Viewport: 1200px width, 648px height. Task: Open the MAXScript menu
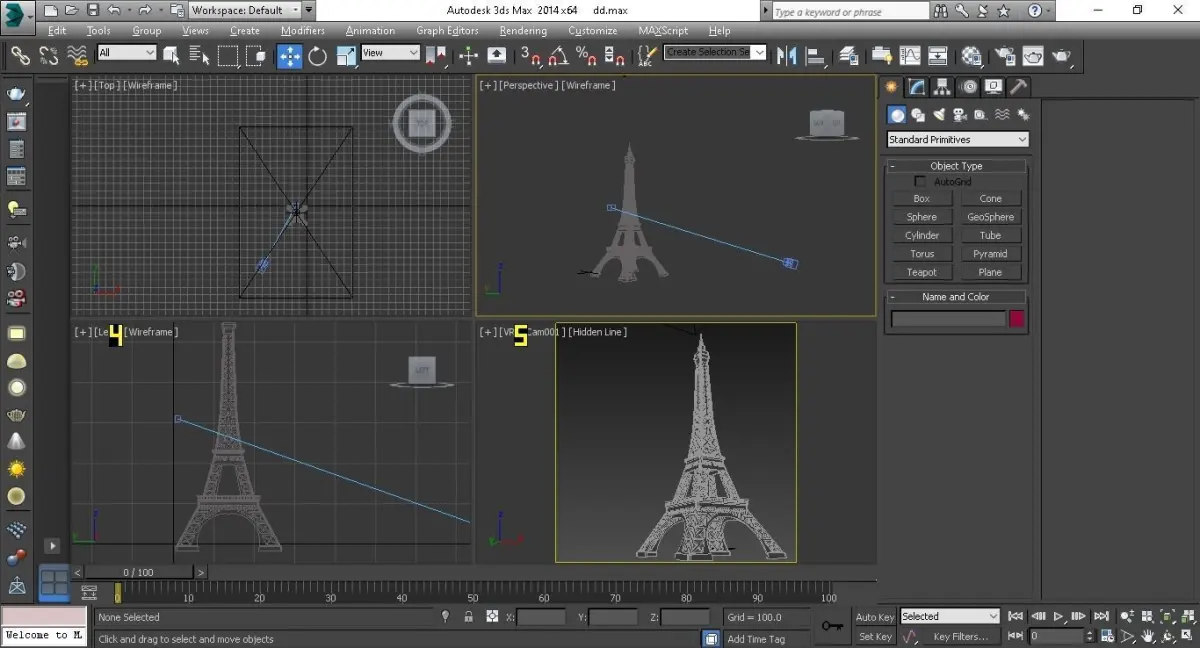pyautogui.click(x=664, y=31)
